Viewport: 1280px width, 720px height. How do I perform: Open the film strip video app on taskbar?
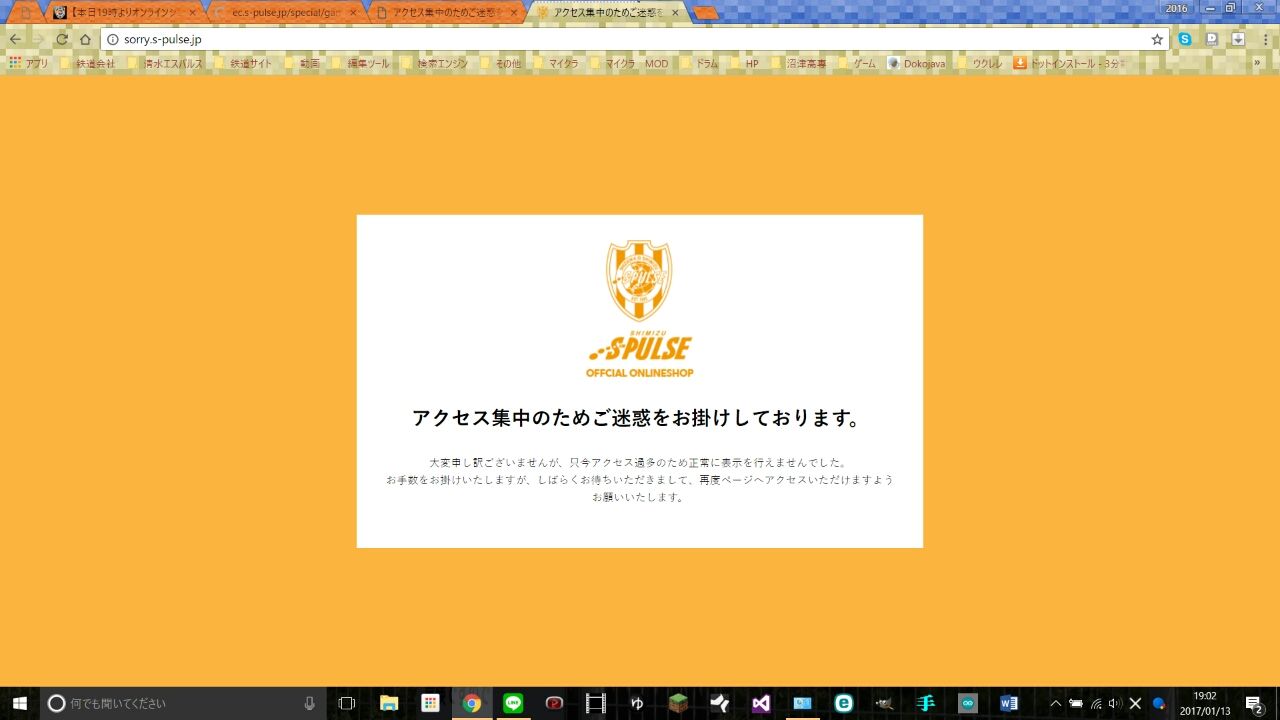pos(596,703)
